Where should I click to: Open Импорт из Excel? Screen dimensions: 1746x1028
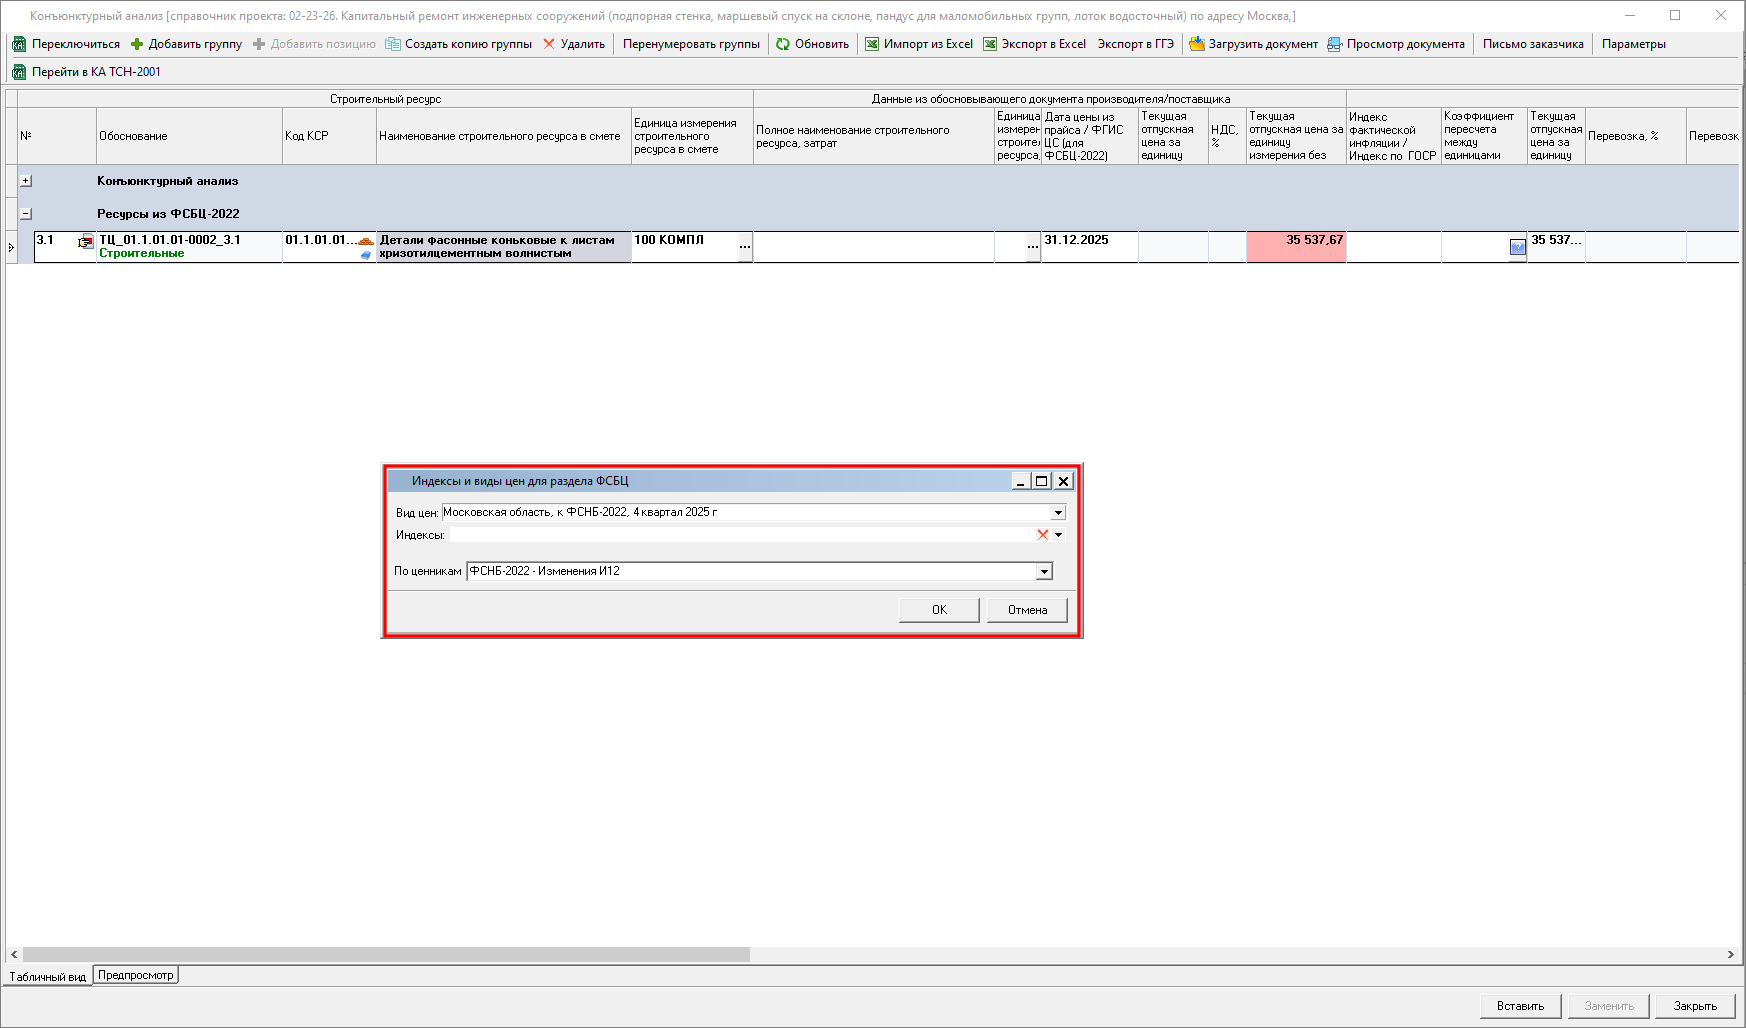coord(919,44)
